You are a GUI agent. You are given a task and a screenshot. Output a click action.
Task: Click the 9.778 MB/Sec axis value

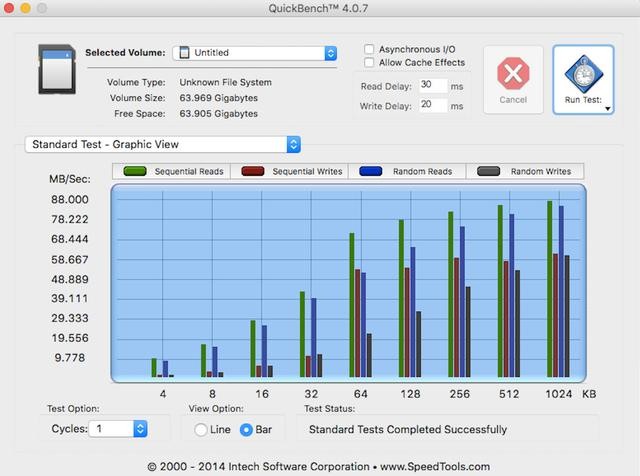coord(70,358)
